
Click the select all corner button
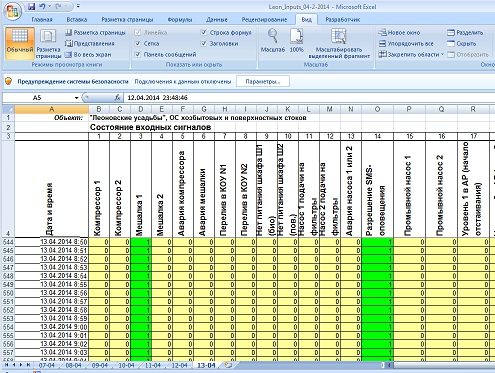(x=8, y=109)
